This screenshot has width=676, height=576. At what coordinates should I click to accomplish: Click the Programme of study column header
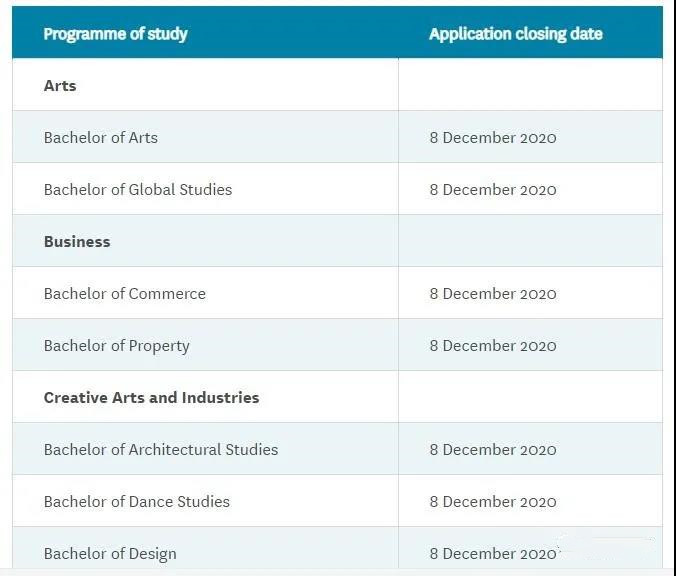[116, 34]
